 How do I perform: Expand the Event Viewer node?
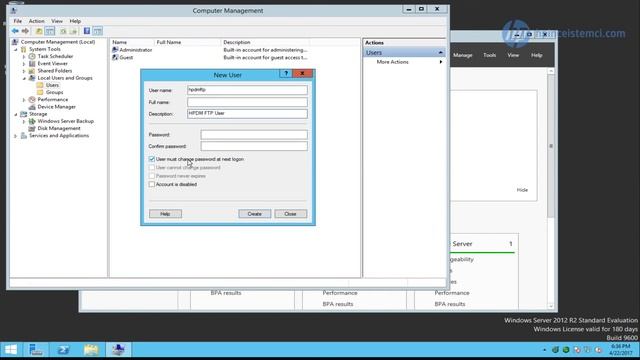[x=24, y=64]
